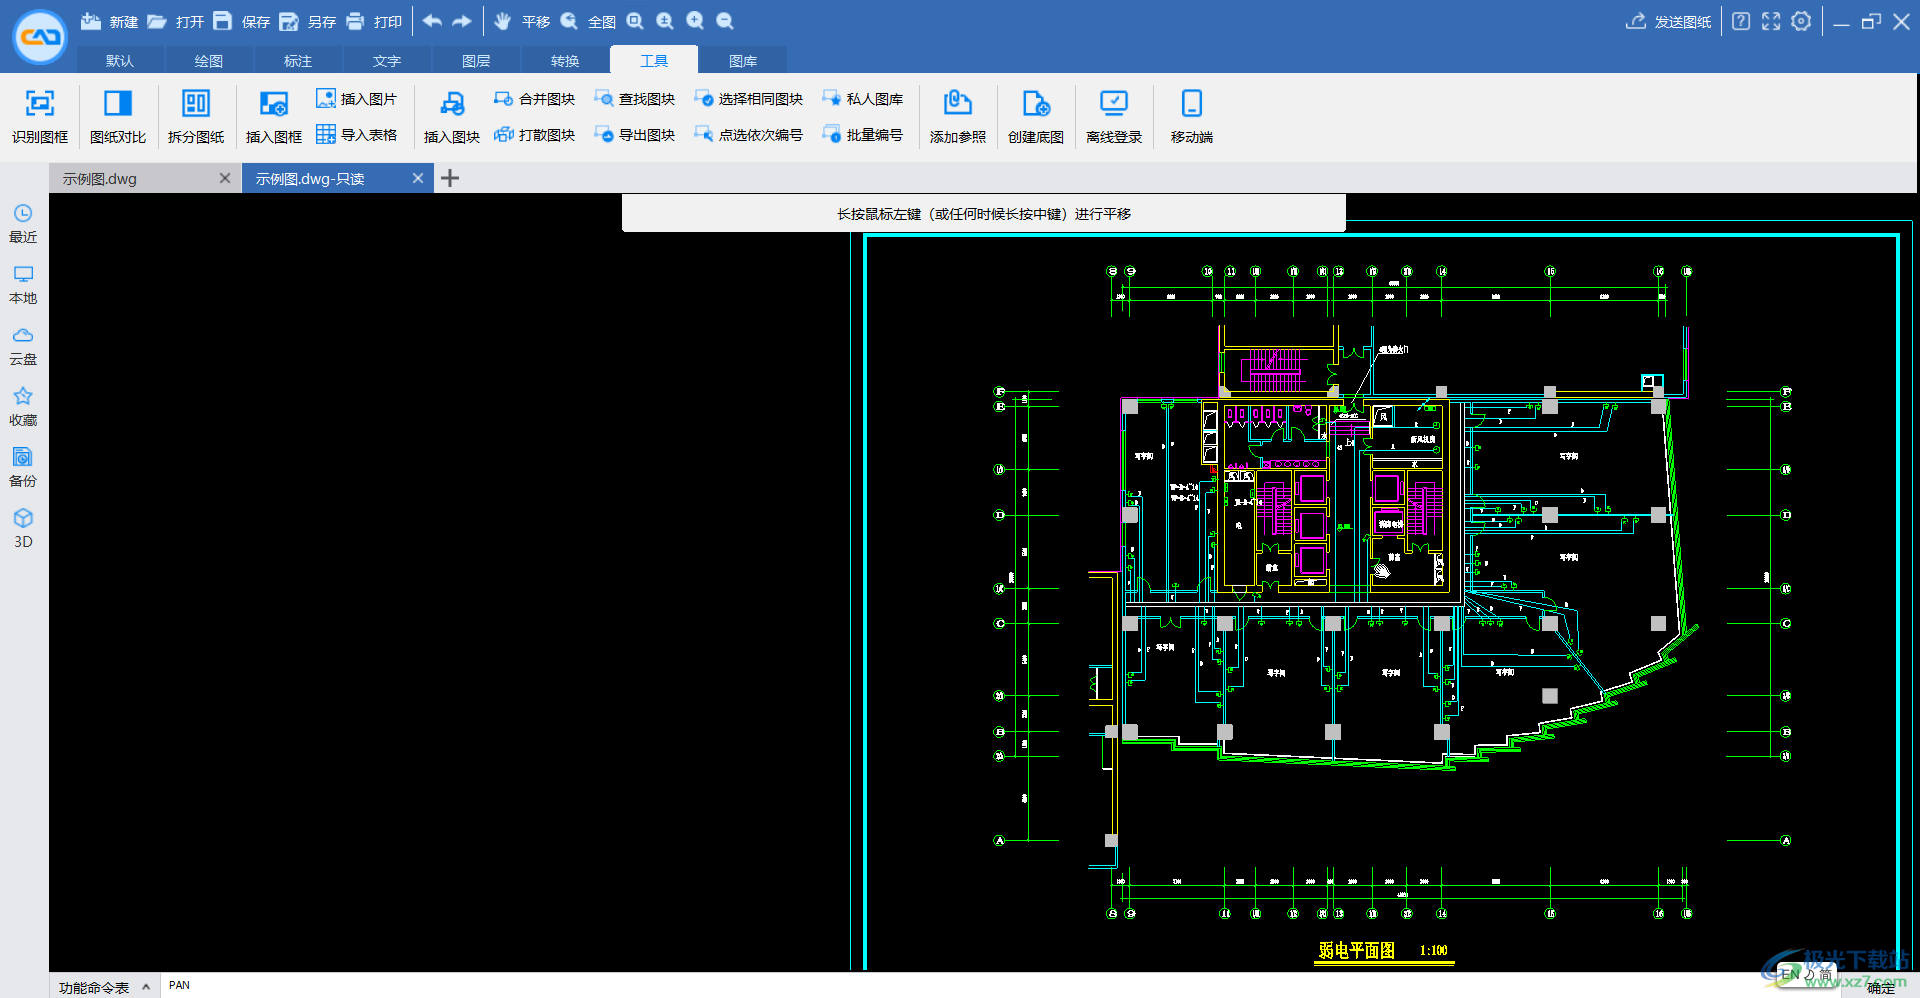
Task: Click 识别图框 tool
Action: (40, 116)
